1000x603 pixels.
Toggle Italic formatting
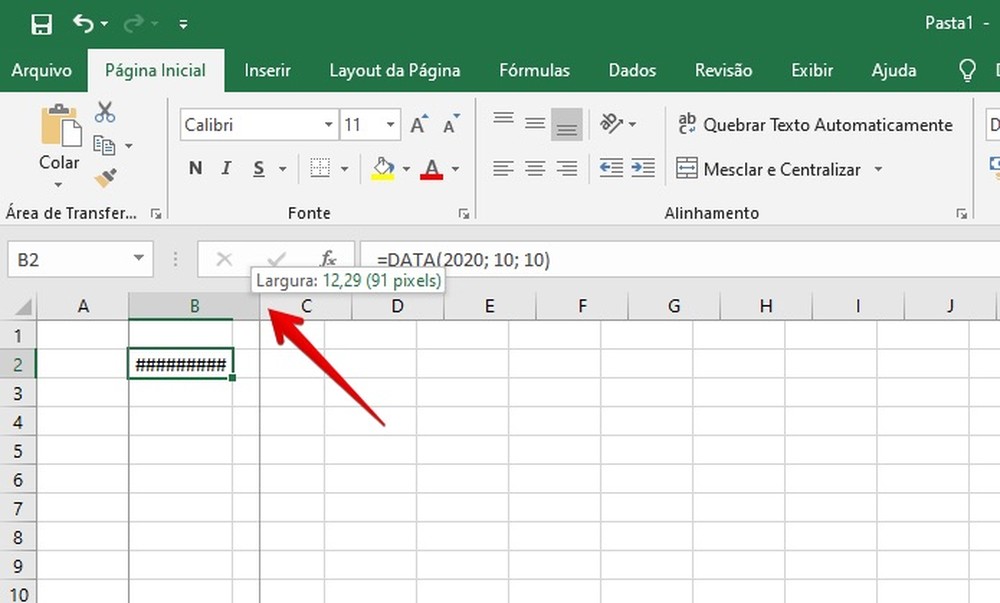[x=226, y=168]
